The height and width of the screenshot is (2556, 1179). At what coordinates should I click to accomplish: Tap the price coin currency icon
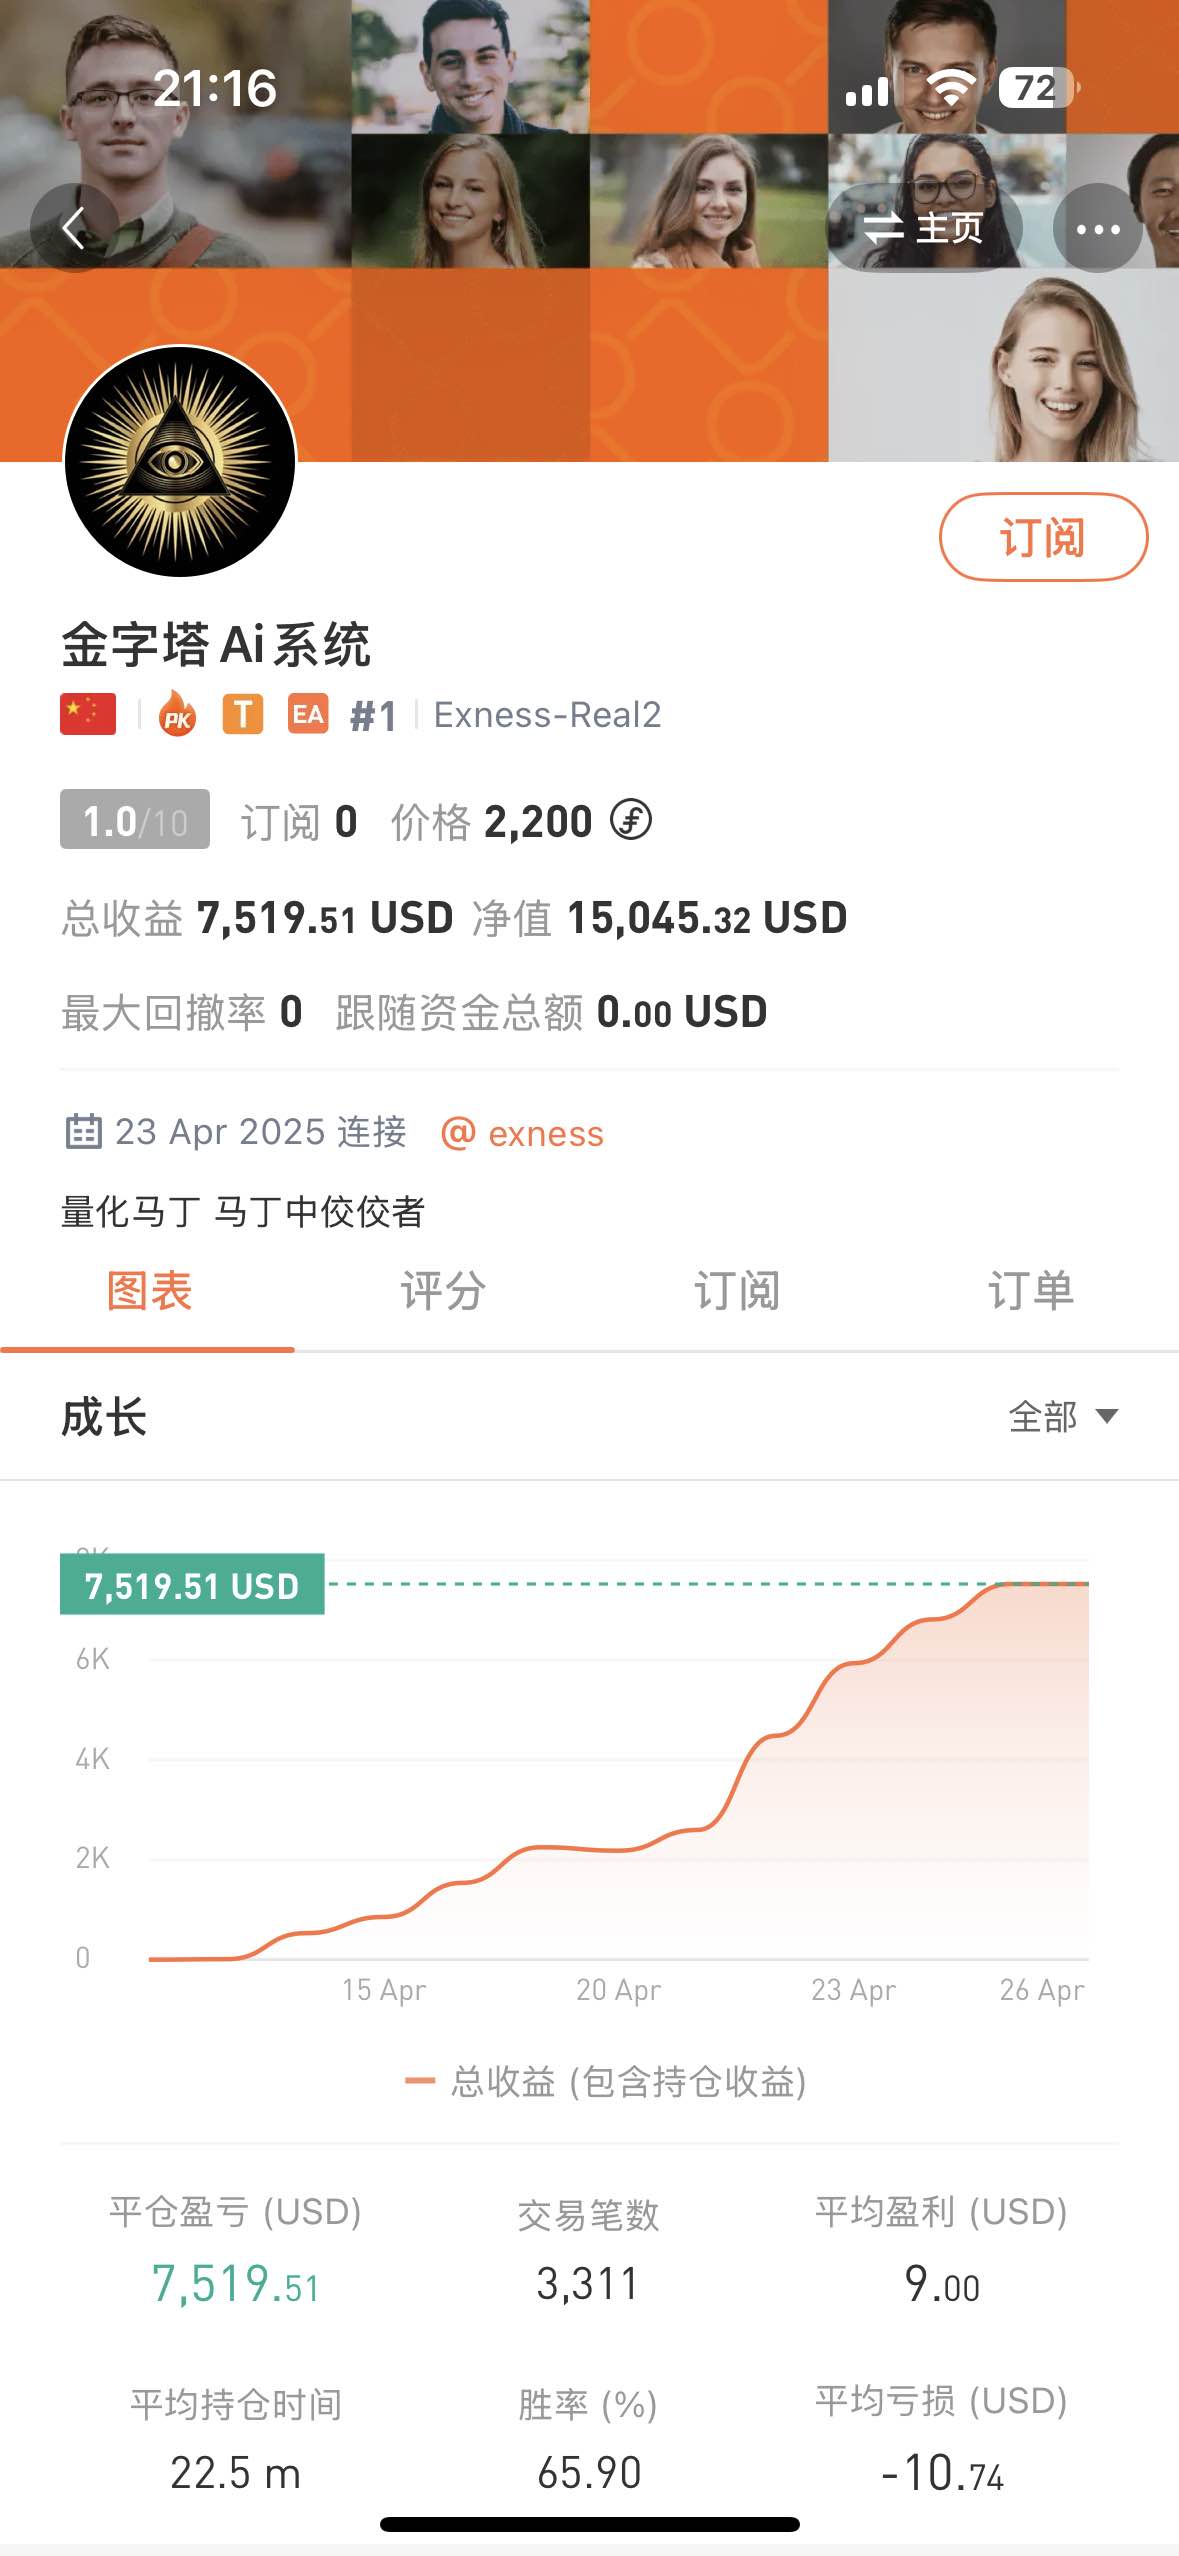coord(631,820)
